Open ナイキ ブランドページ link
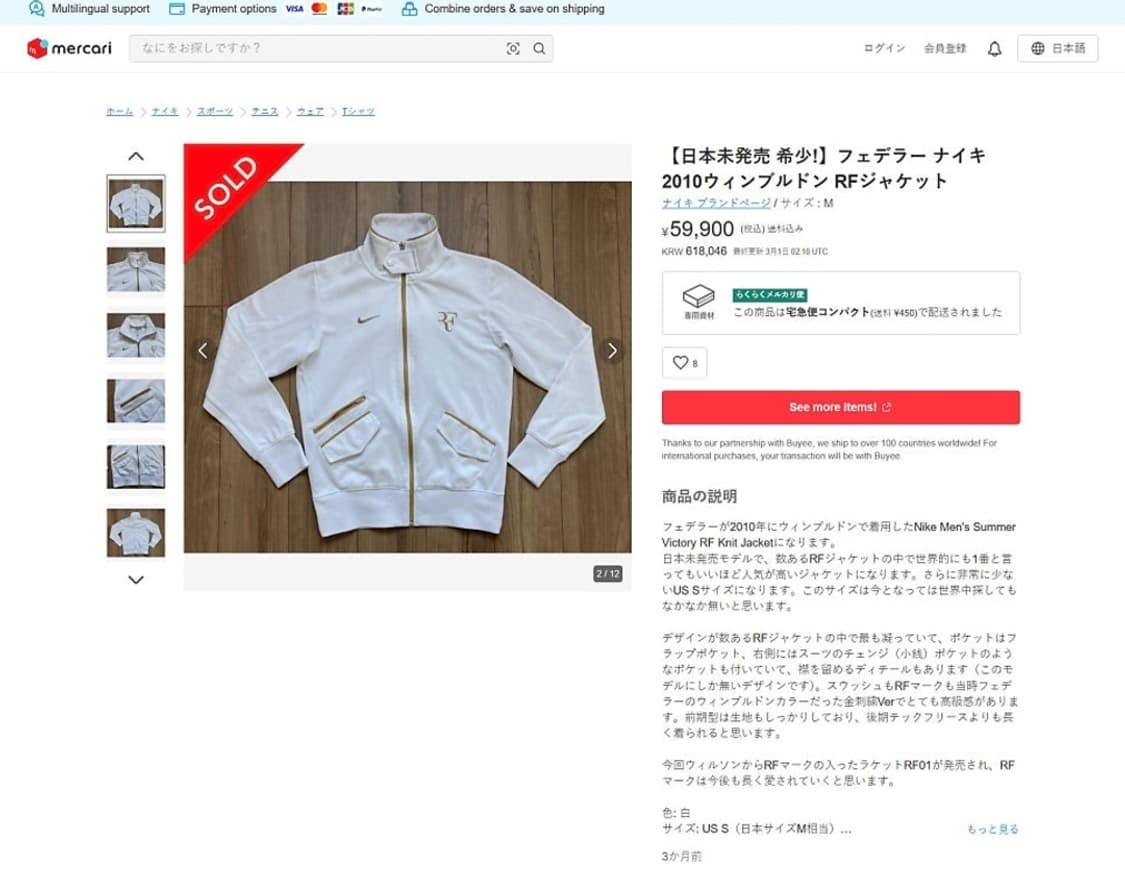Viewport: 1125px width, 883px height. [x=716, y=203]
